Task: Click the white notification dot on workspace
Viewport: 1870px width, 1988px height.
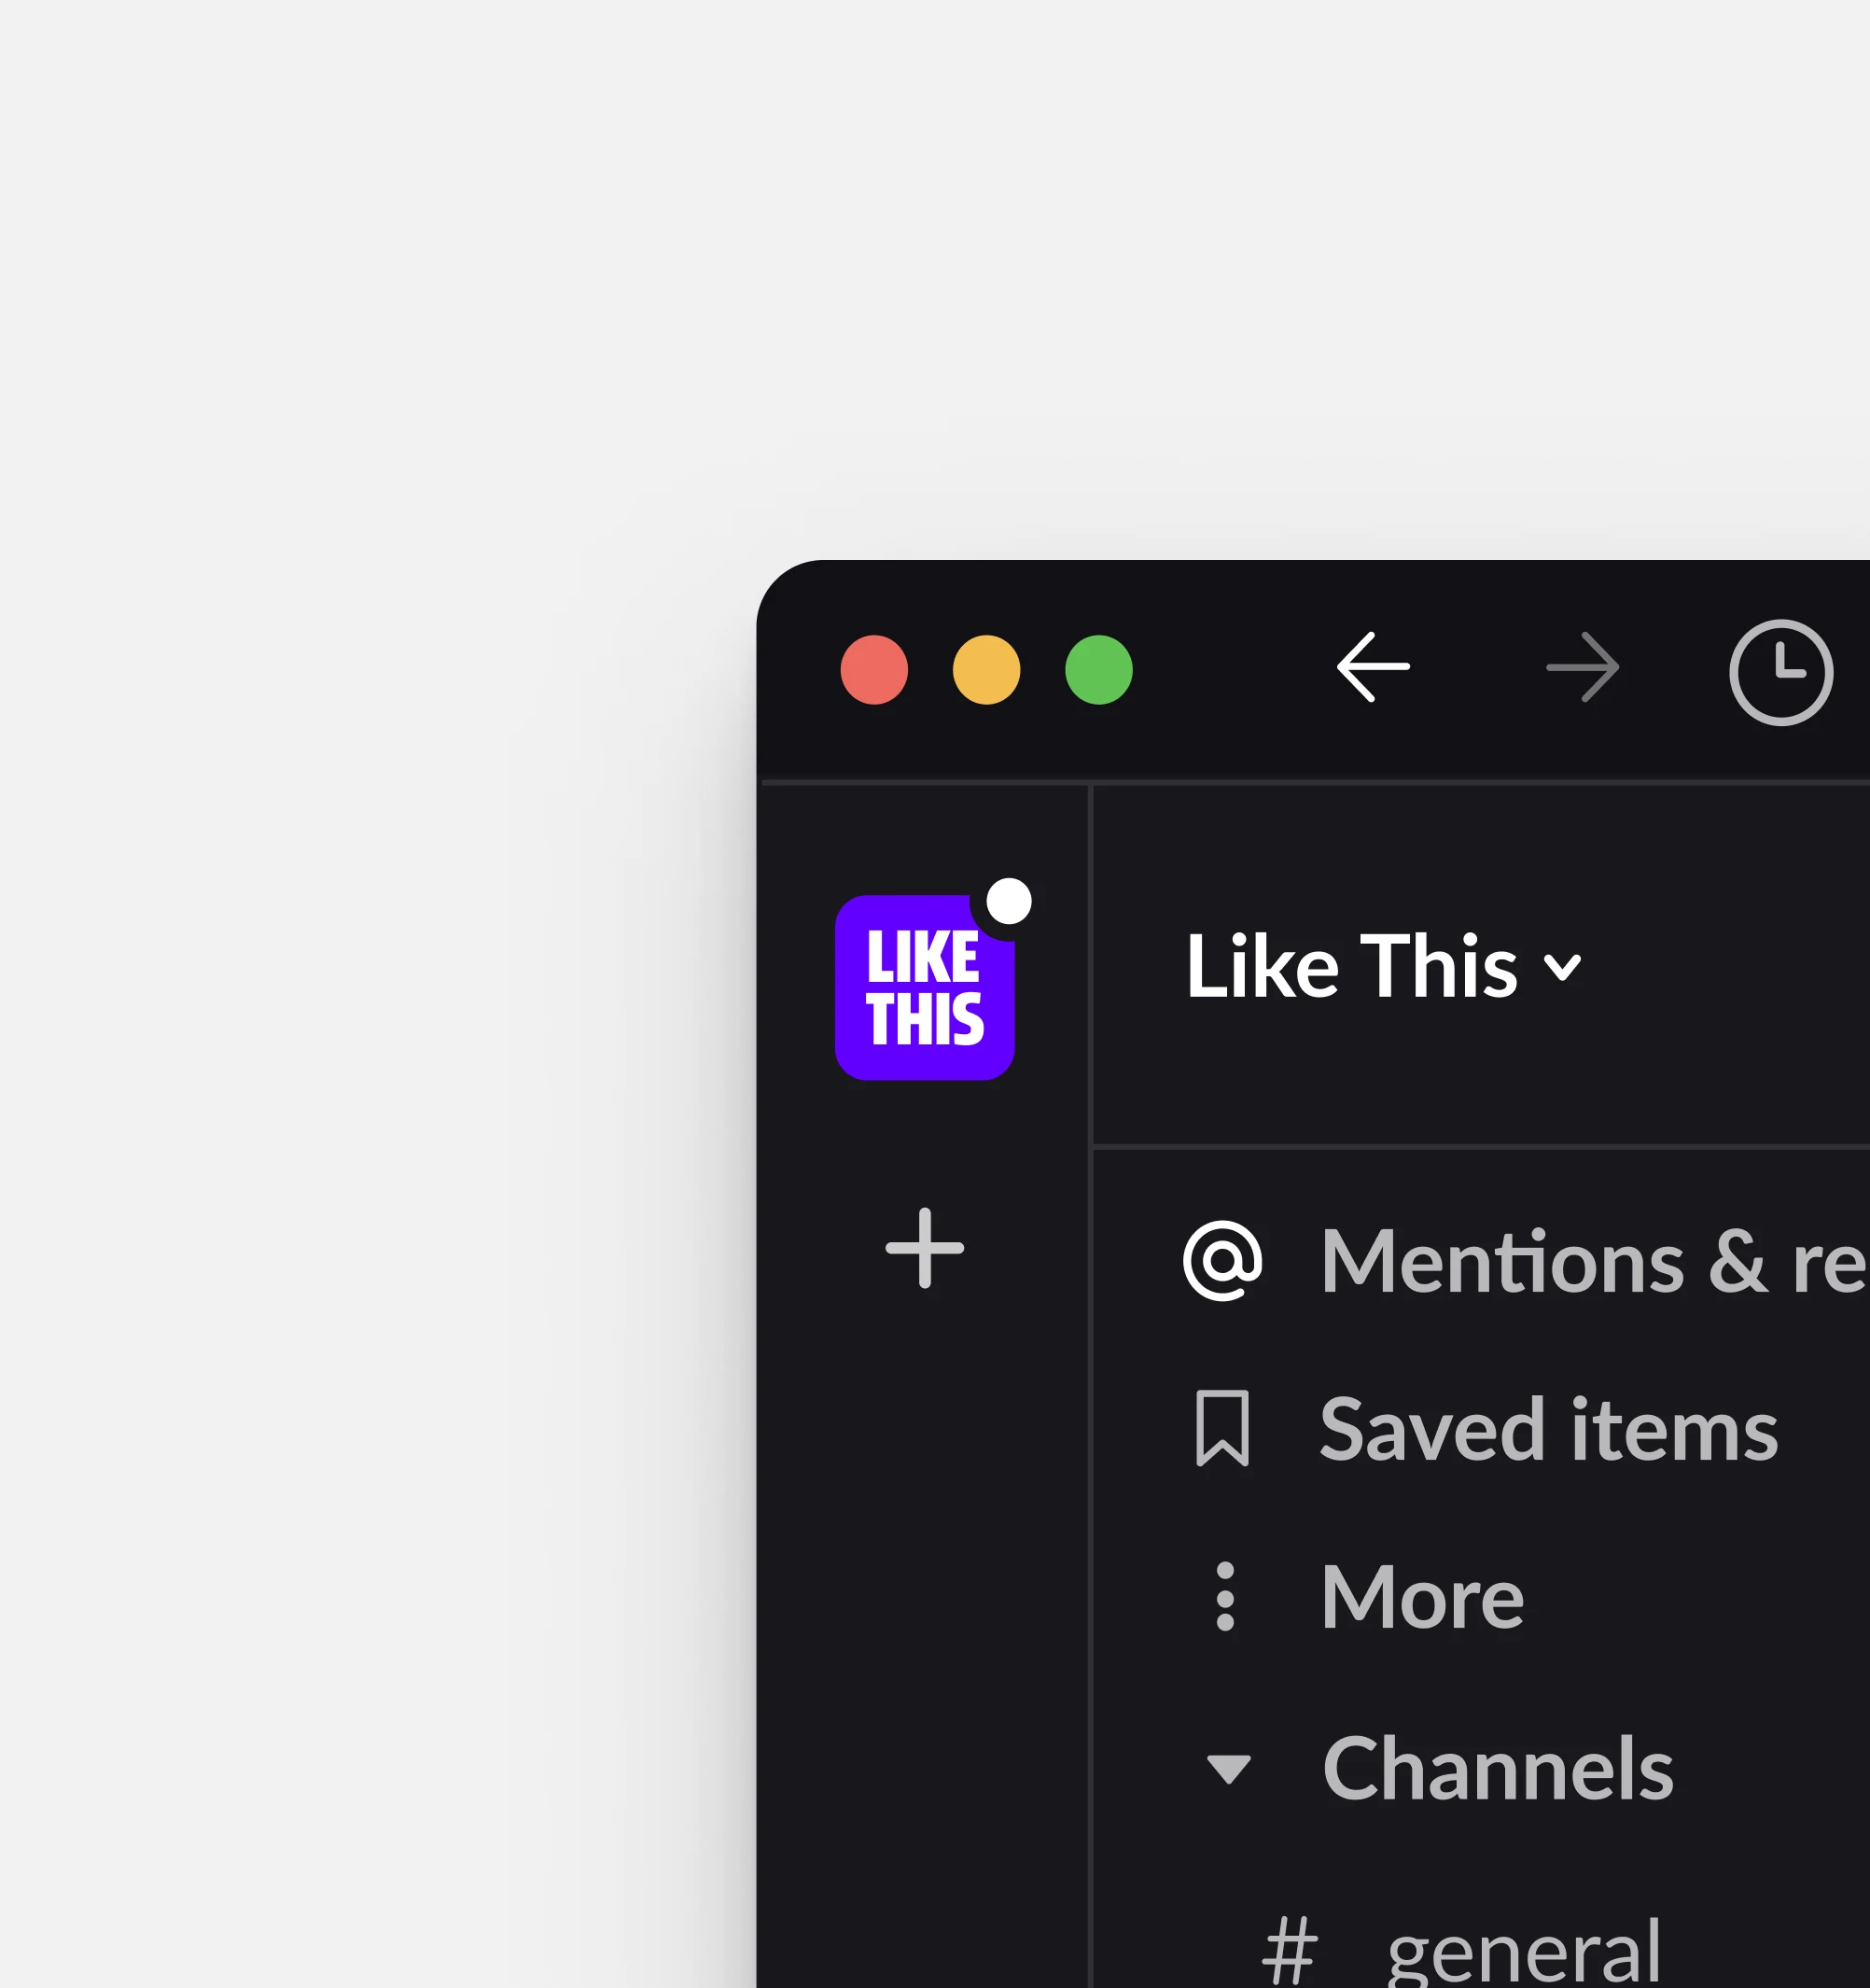Action: tap(1008, 901)
